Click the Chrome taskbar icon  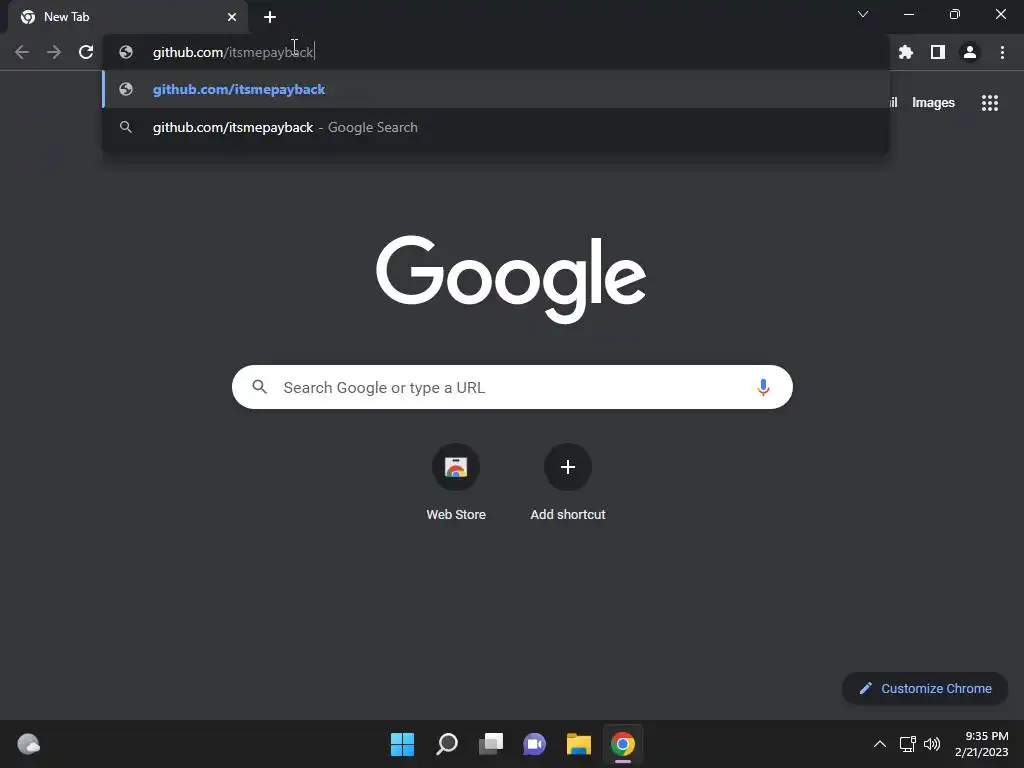(x=622, y=744)
